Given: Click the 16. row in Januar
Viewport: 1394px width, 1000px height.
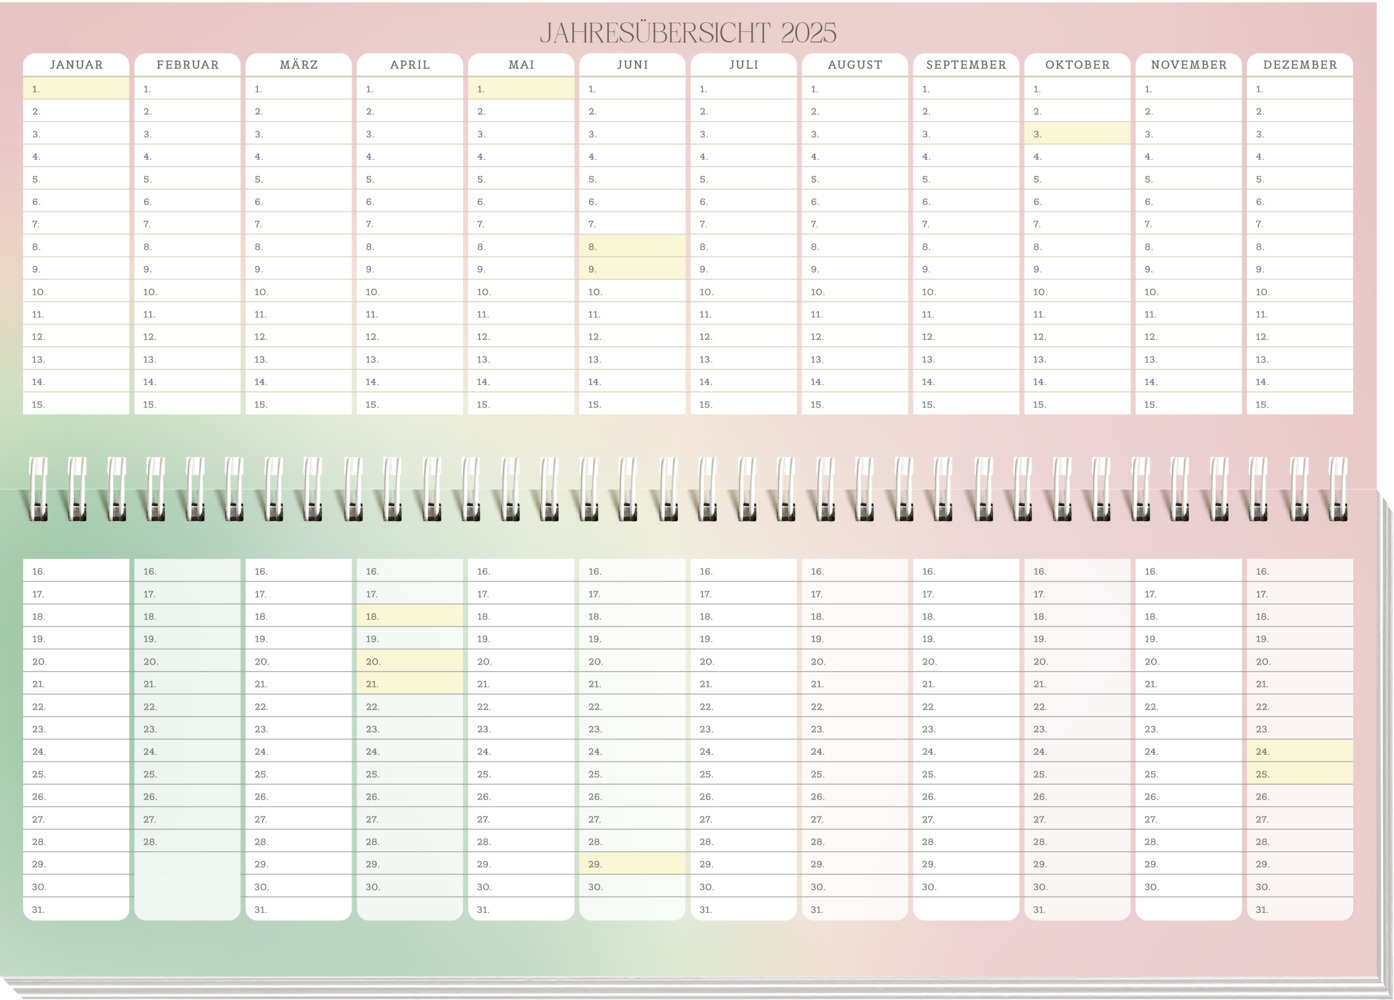Looking at the screenshot, I should (x=76, y=572).
